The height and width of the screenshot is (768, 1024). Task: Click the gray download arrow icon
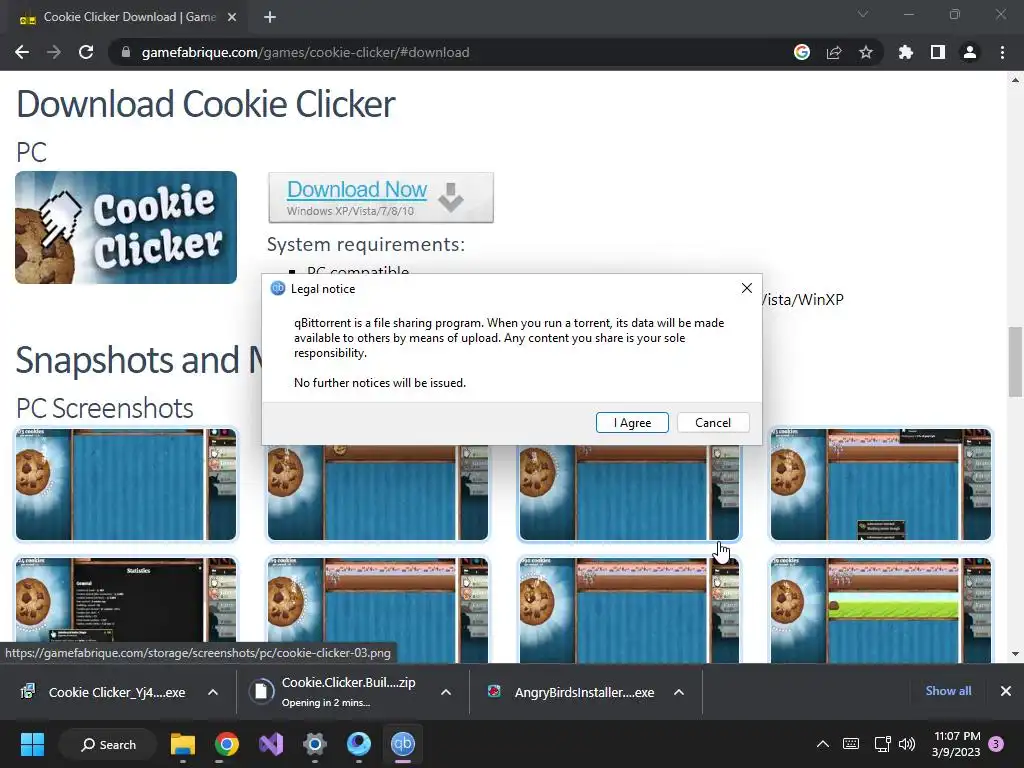point(451,197)
